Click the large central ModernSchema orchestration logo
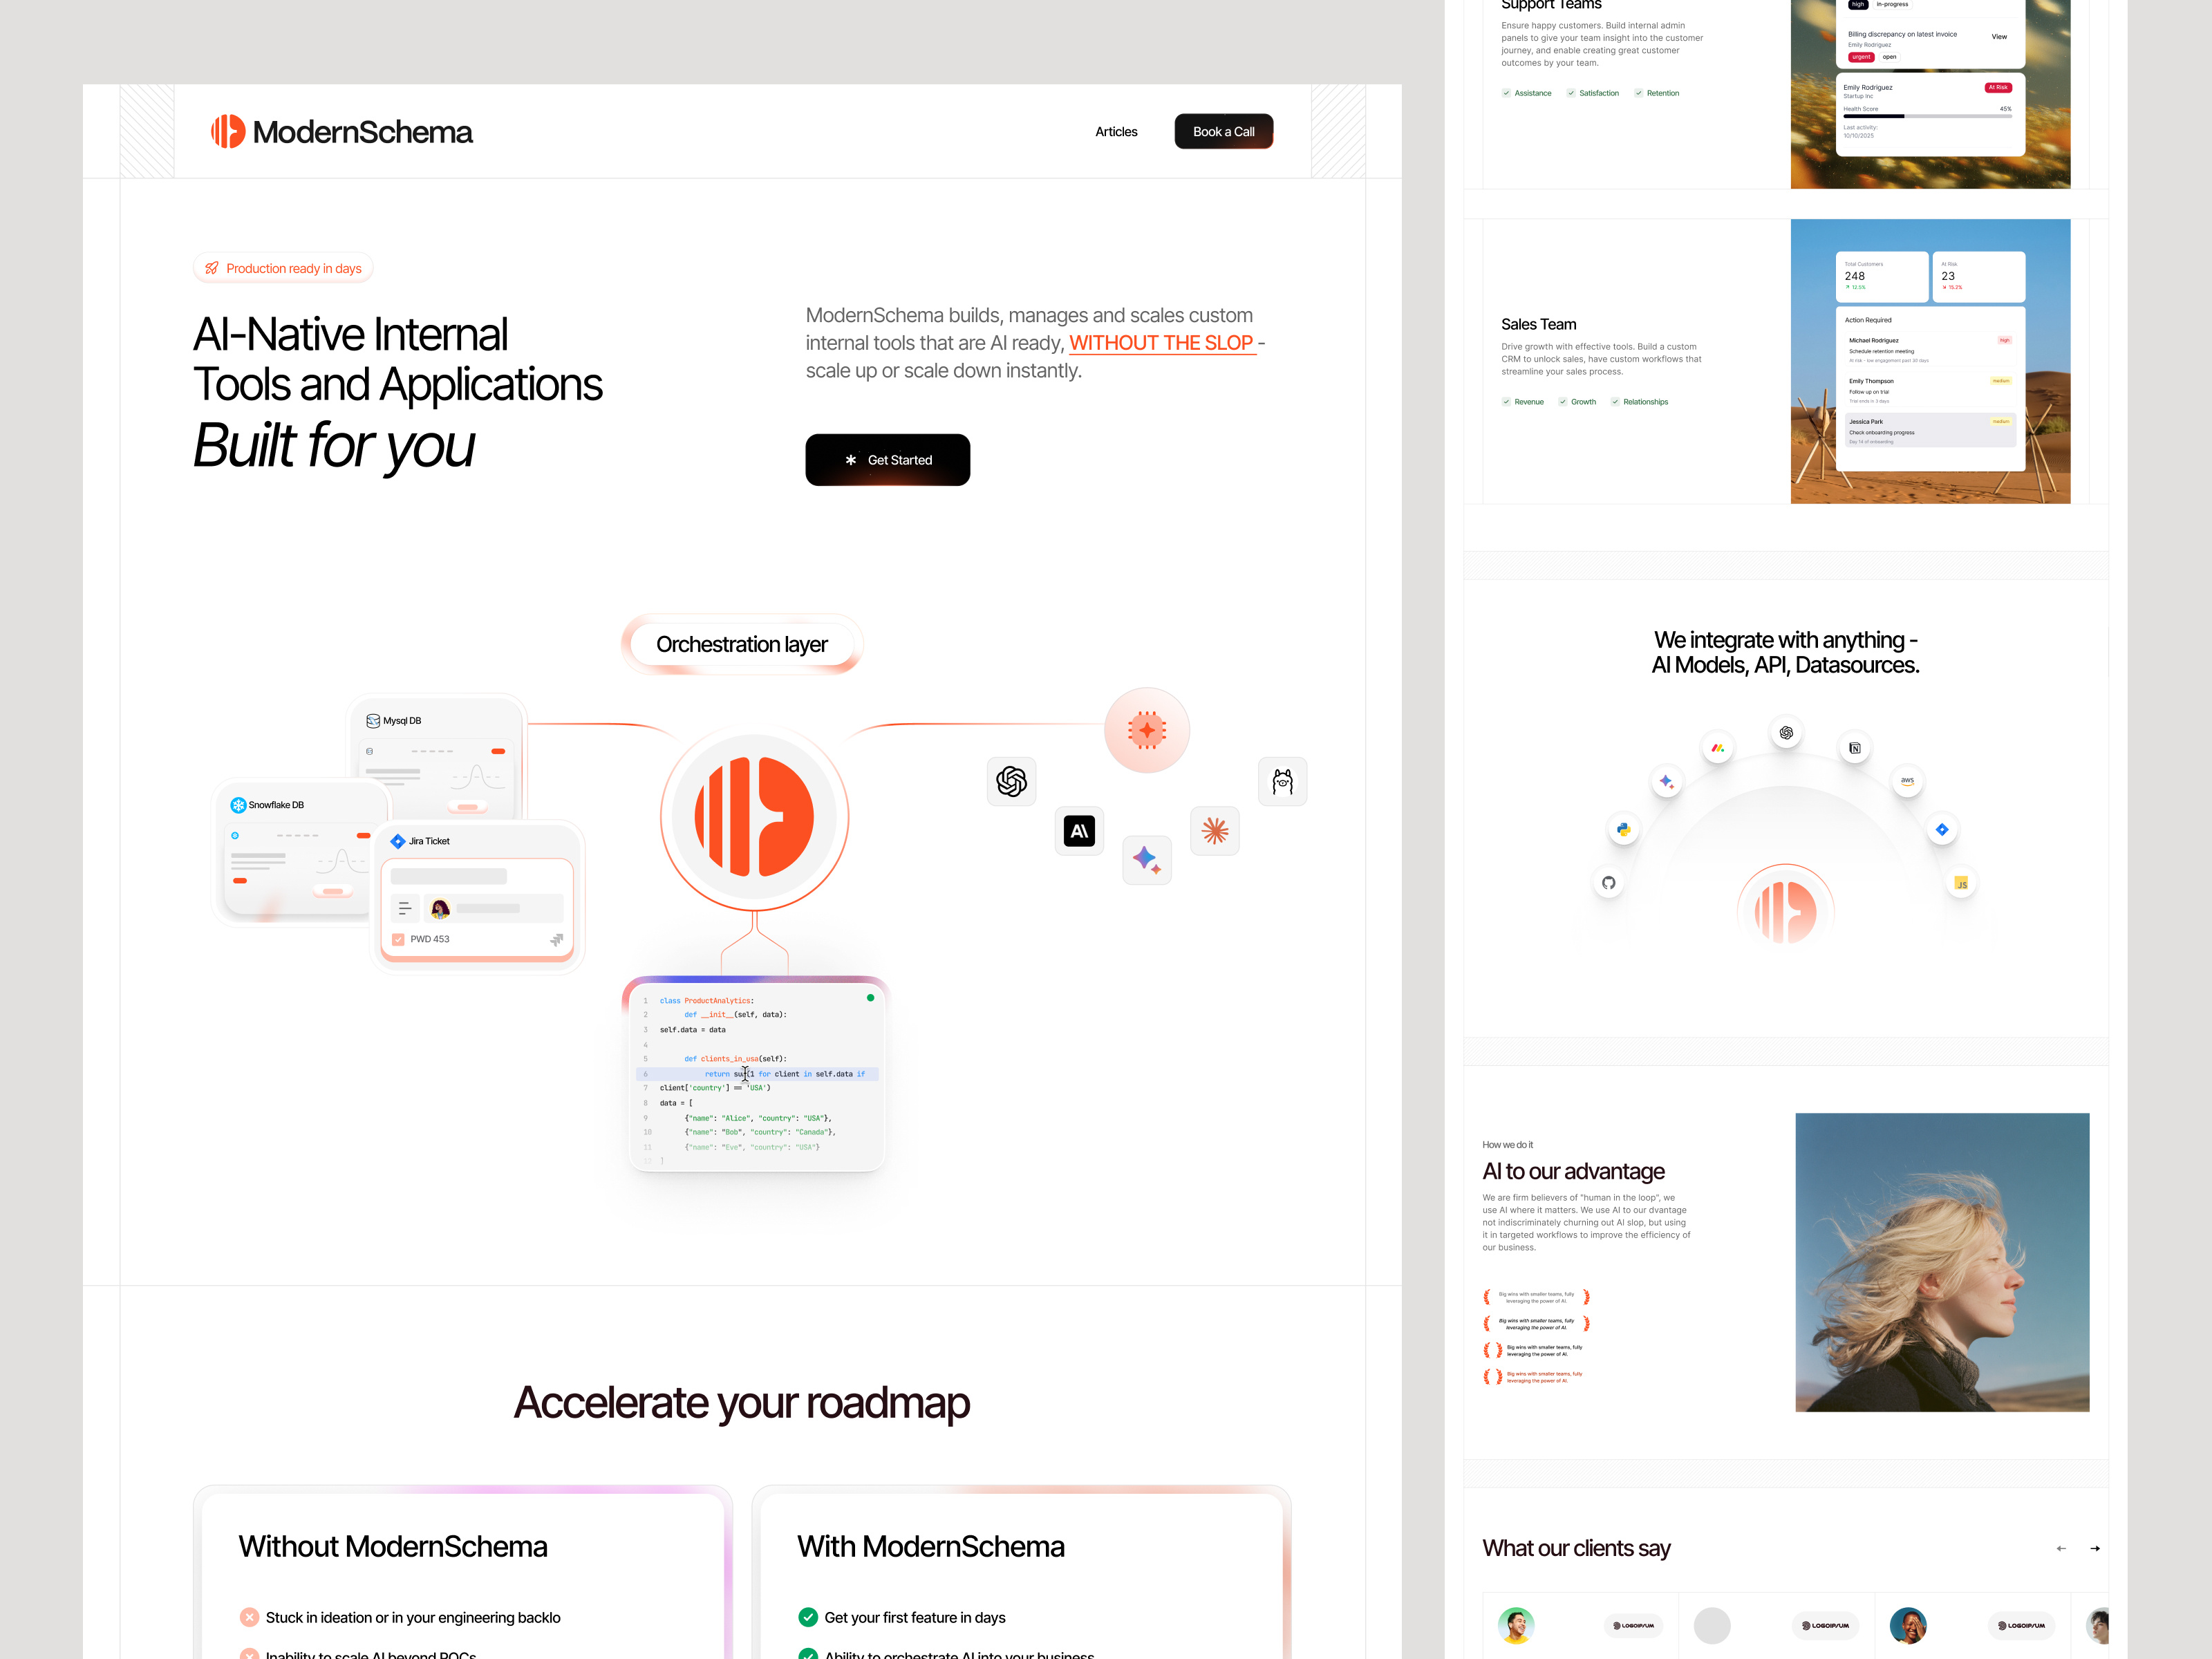This screenshot has height=1659, width=2212. coord(755,817)
